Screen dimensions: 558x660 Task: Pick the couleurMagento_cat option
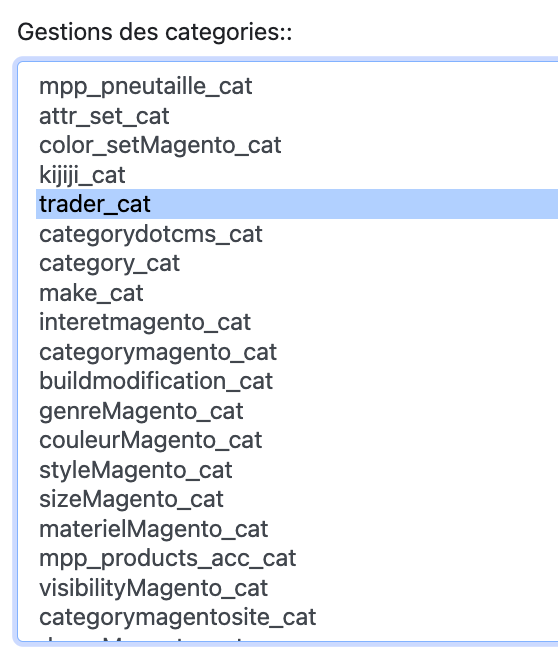click(297, 440)
